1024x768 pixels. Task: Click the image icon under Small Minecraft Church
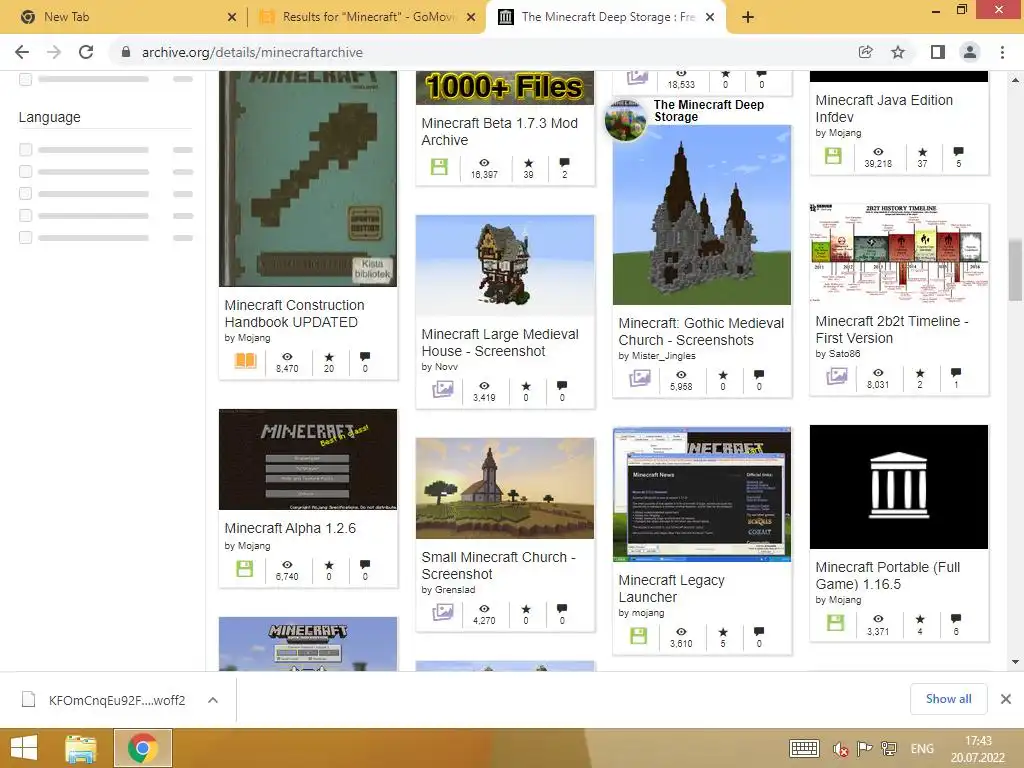click(x=442, y=612)
